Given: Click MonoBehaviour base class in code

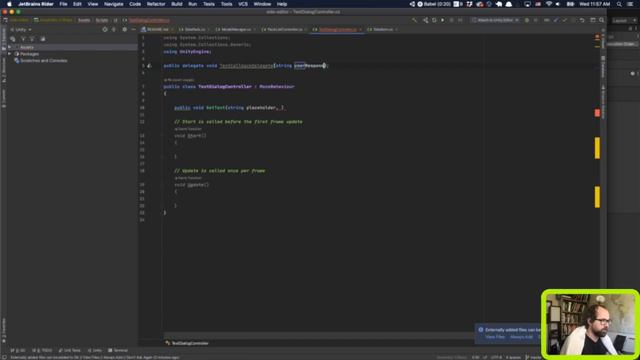Looking at the screenshot, I should point(277,87).
